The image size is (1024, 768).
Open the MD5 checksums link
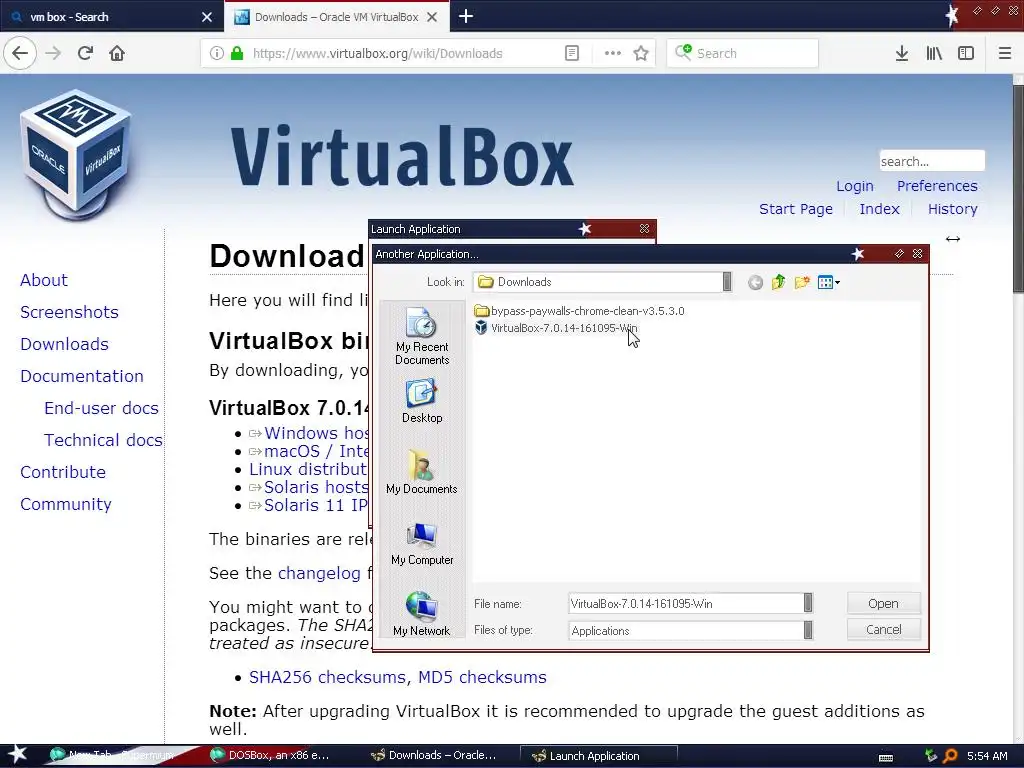pos(482,677)
